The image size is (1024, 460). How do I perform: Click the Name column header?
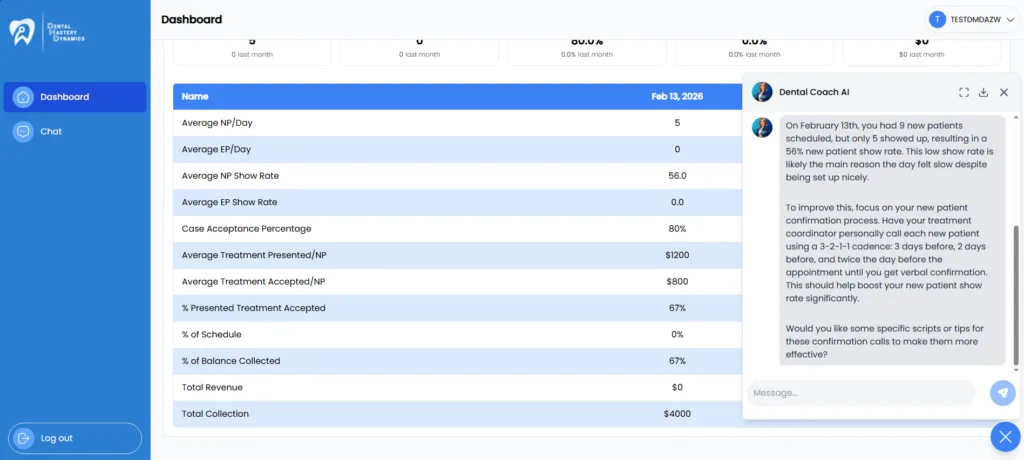coord(195,97)
